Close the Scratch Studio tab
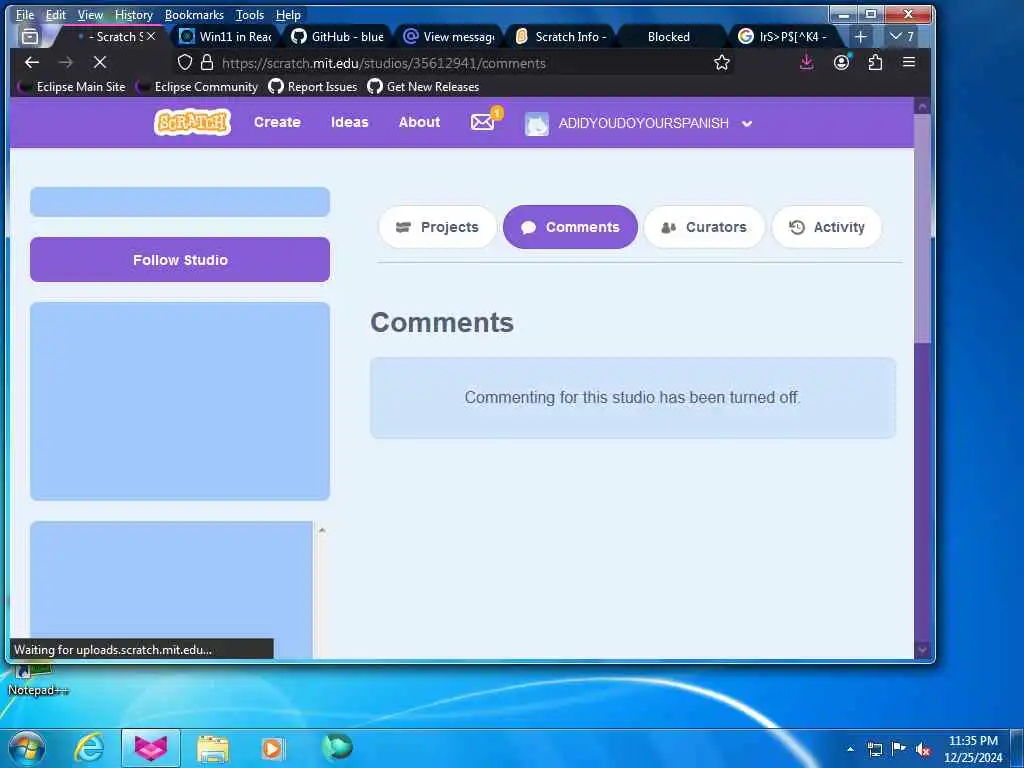The width and height of the screenshot is (1024, 768). coord(151,37)
